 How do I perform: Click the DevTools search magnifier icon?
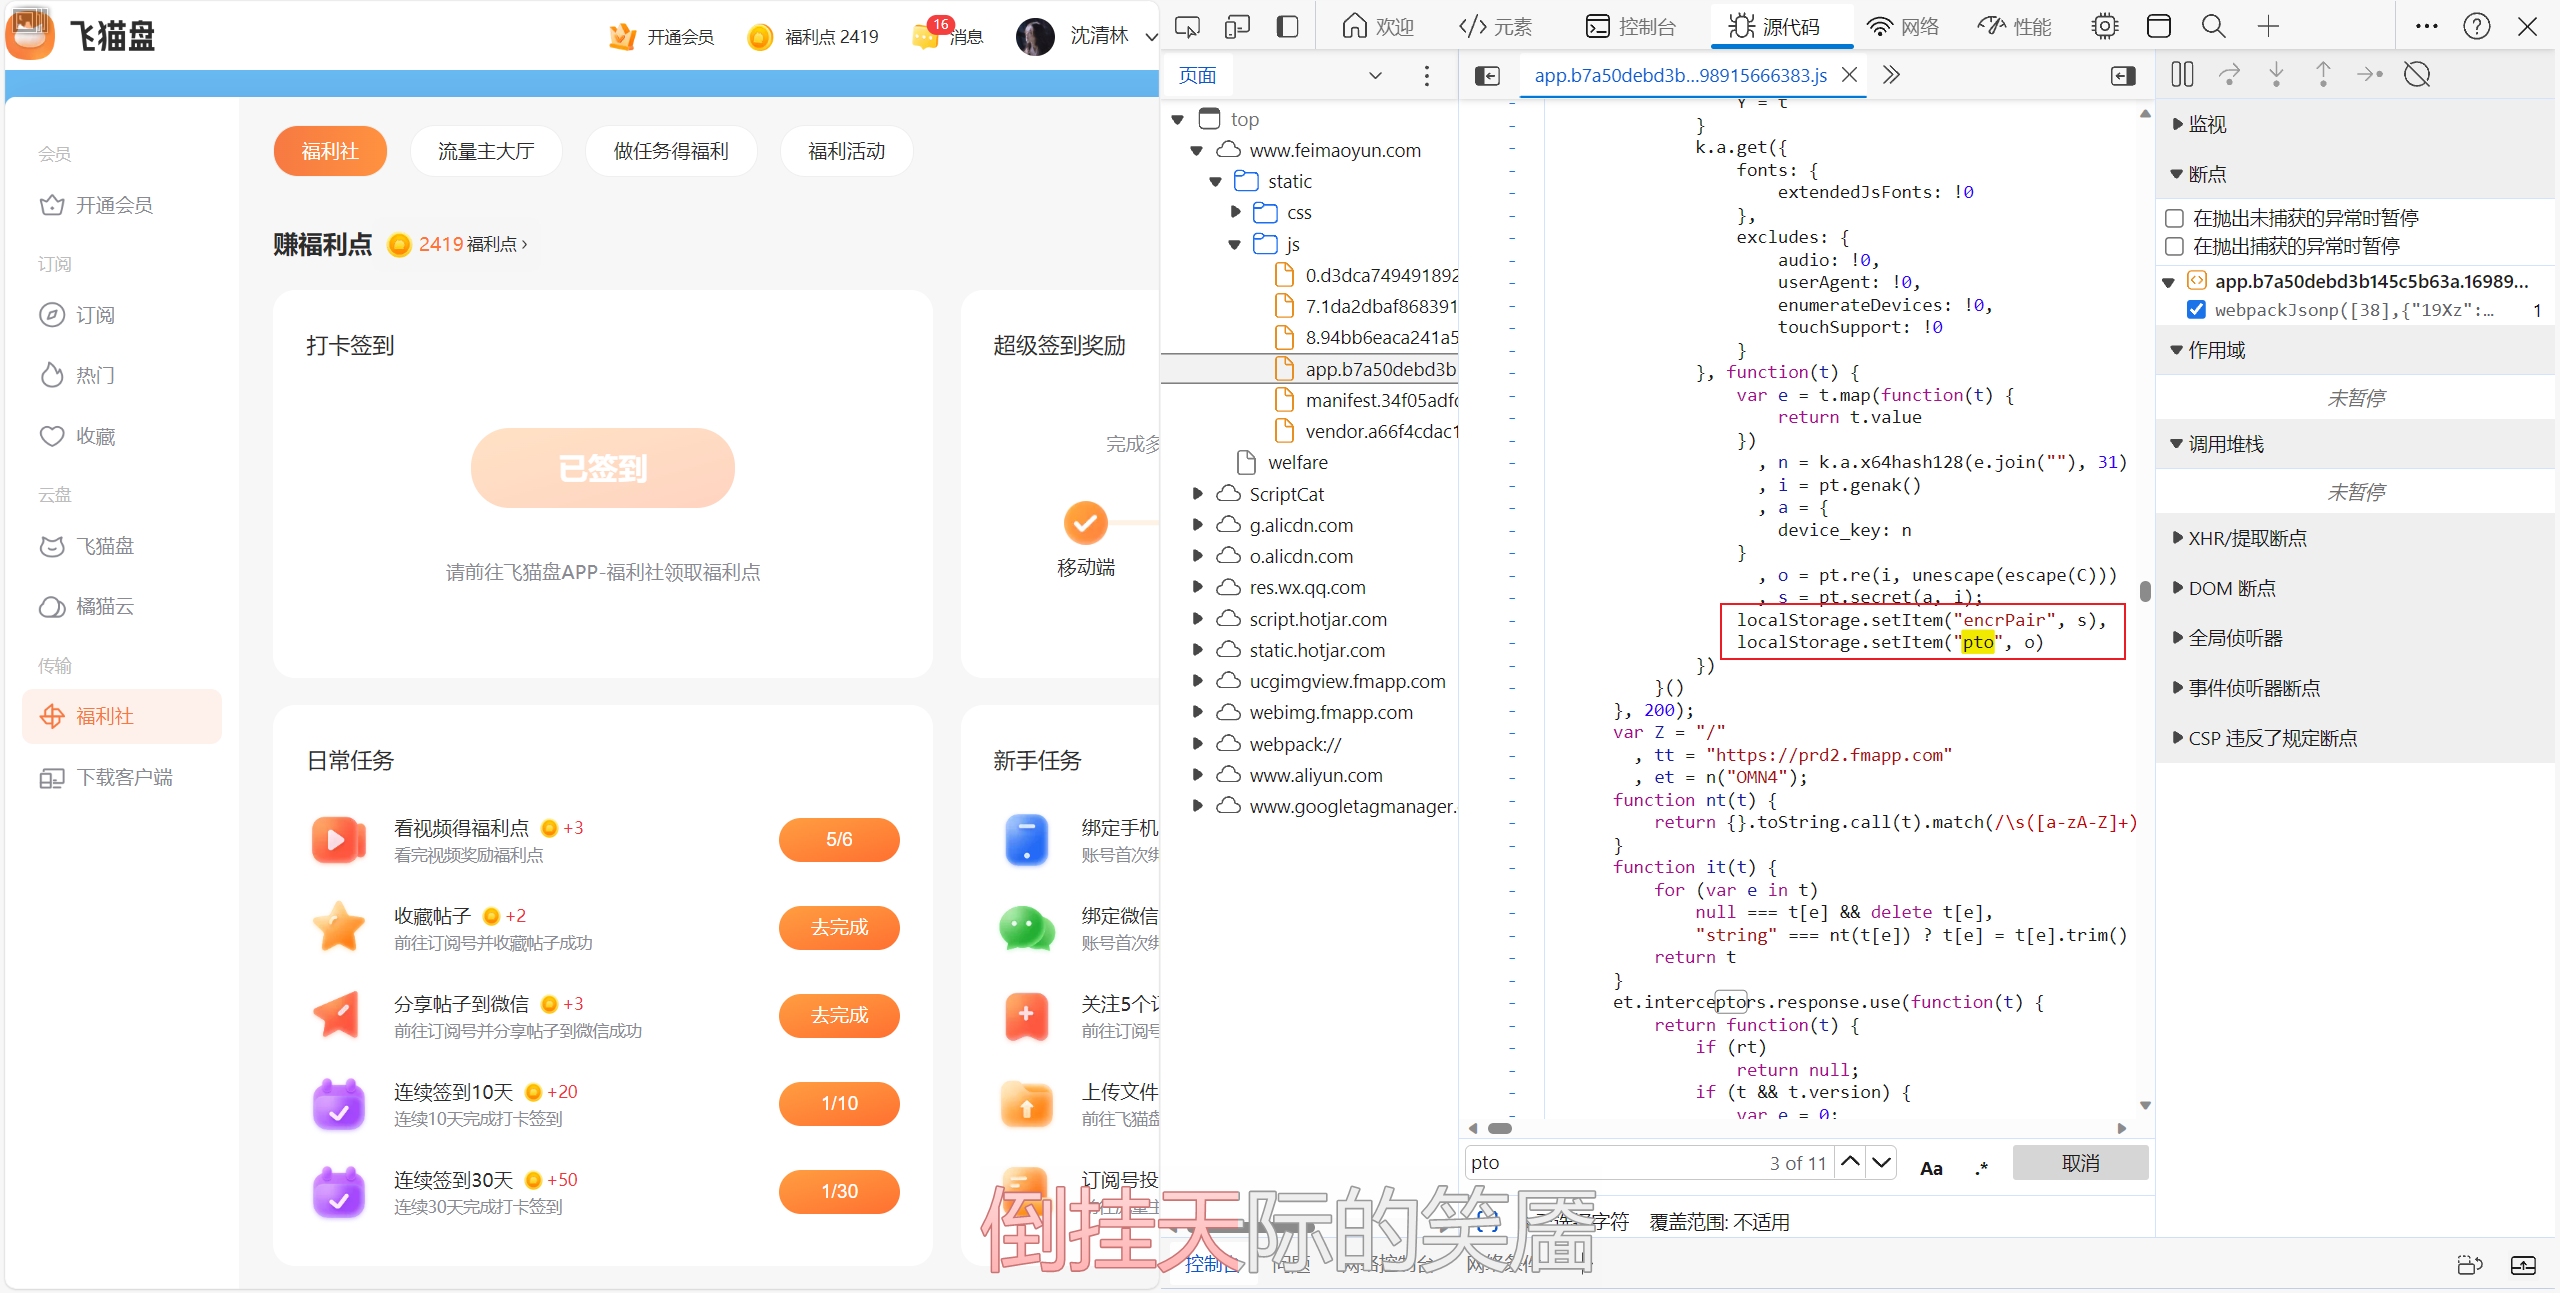point(2213,27)
